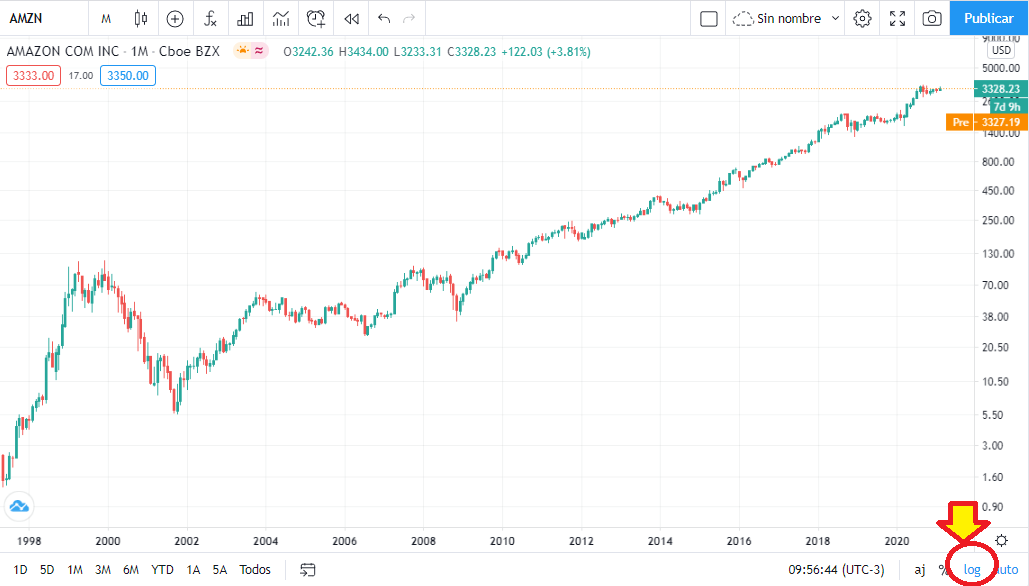Viewport: 1029px width, 586px height.
Task: Open chart settings gear in top toolbar
Action: pyautogui.click(x=862, y=18)
